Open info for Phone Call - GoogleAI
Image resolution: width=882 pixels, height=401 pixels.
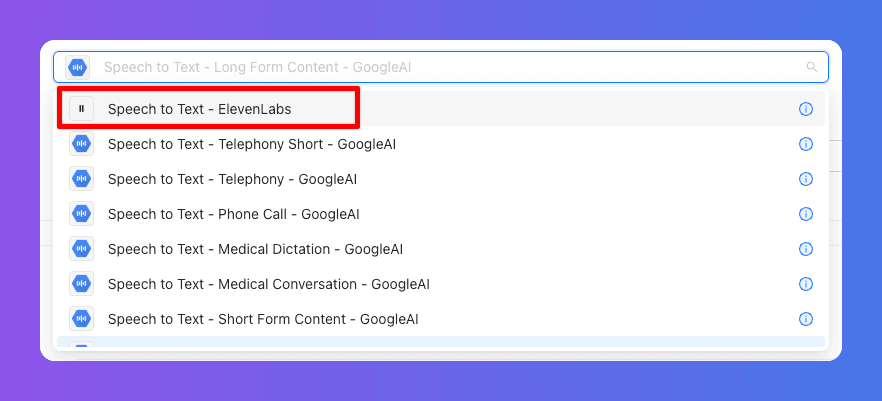pyautogui.click(x=806, y=214)
